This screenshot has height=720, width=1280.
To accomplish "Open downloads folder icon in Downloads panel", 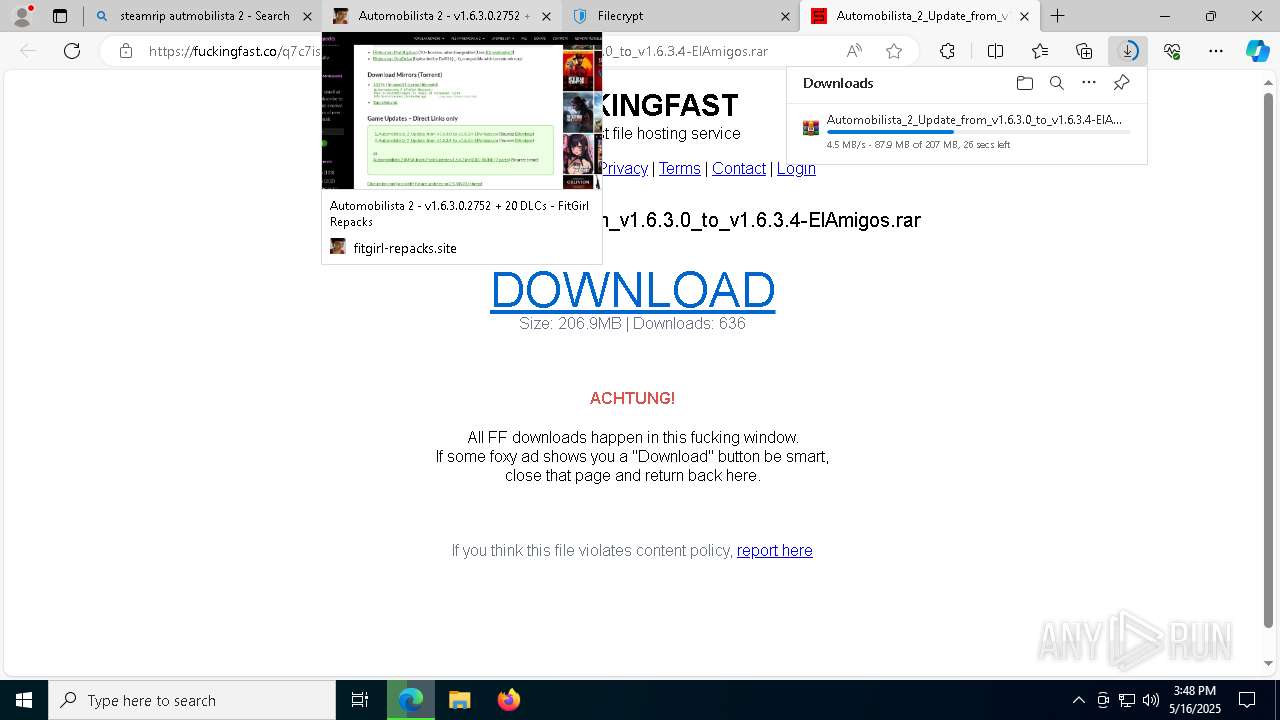I will (x=1024, y=83).
